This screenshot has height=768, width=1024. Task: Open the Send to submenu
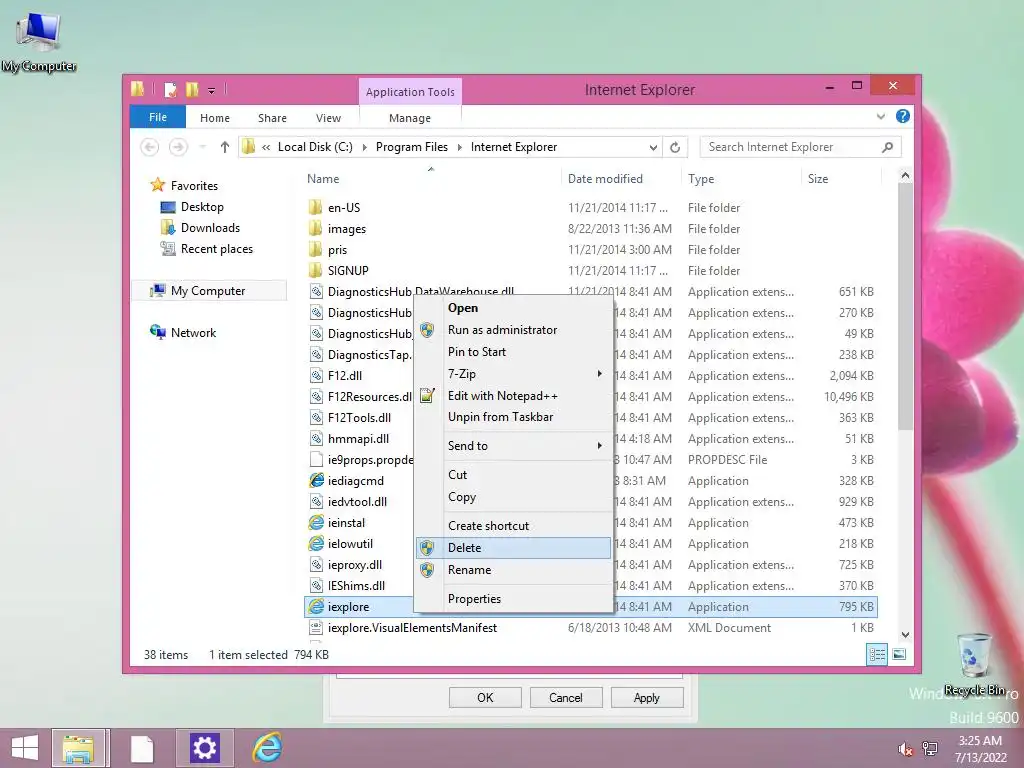click(x=513, y=446)
